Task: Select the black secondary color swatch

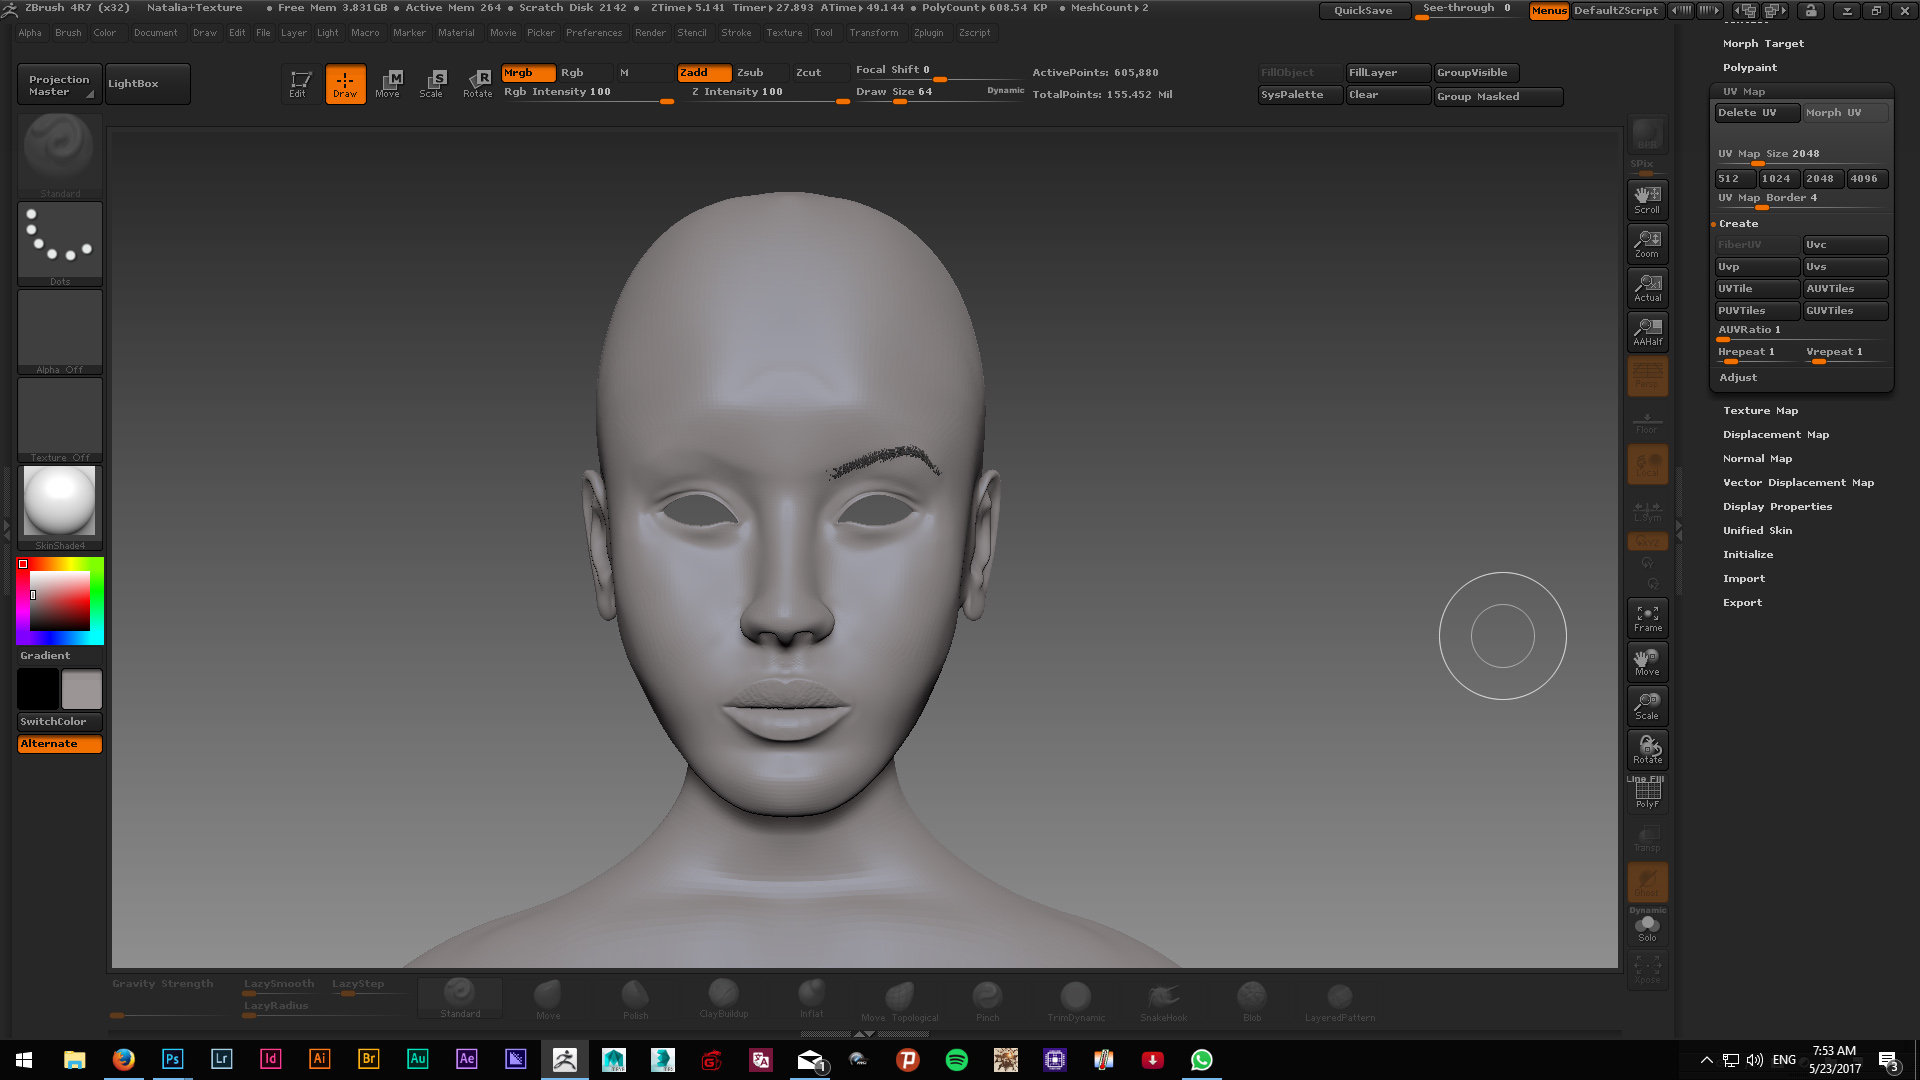Action: [x=38, y=689]
